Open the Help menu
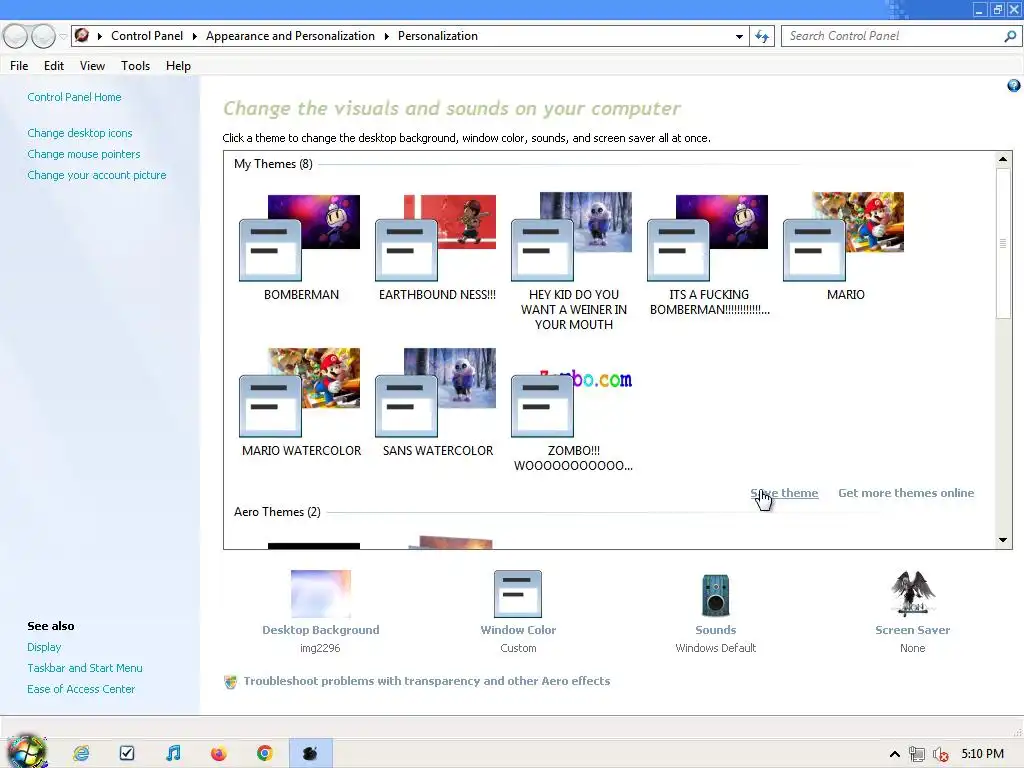This screenshot has width=1024, height=768. click(178, 65)
